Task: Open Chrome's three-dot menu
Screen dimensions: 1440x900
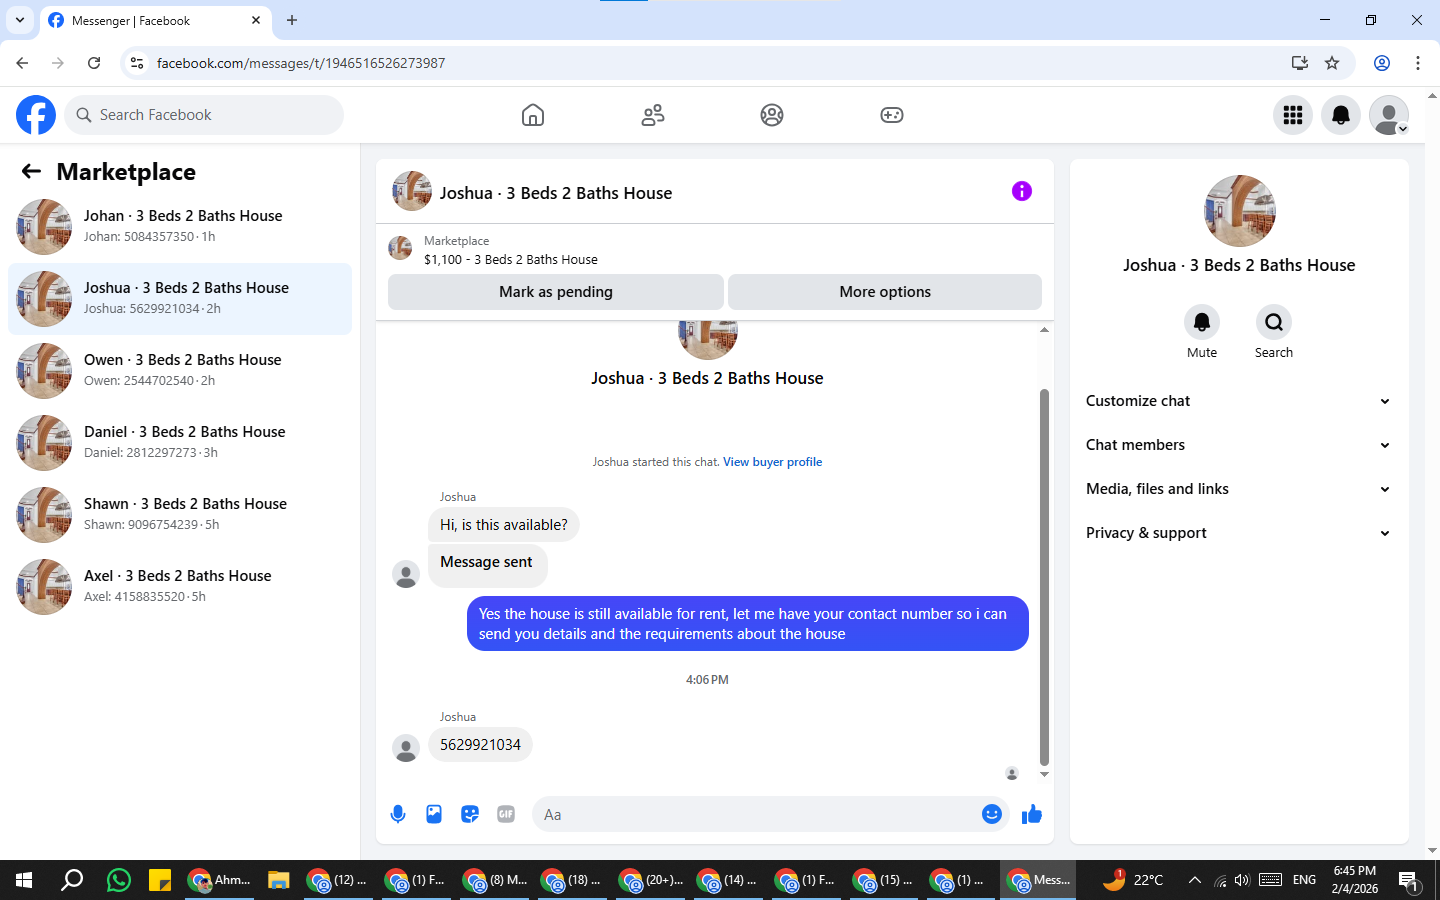Action: [1418, 63]
